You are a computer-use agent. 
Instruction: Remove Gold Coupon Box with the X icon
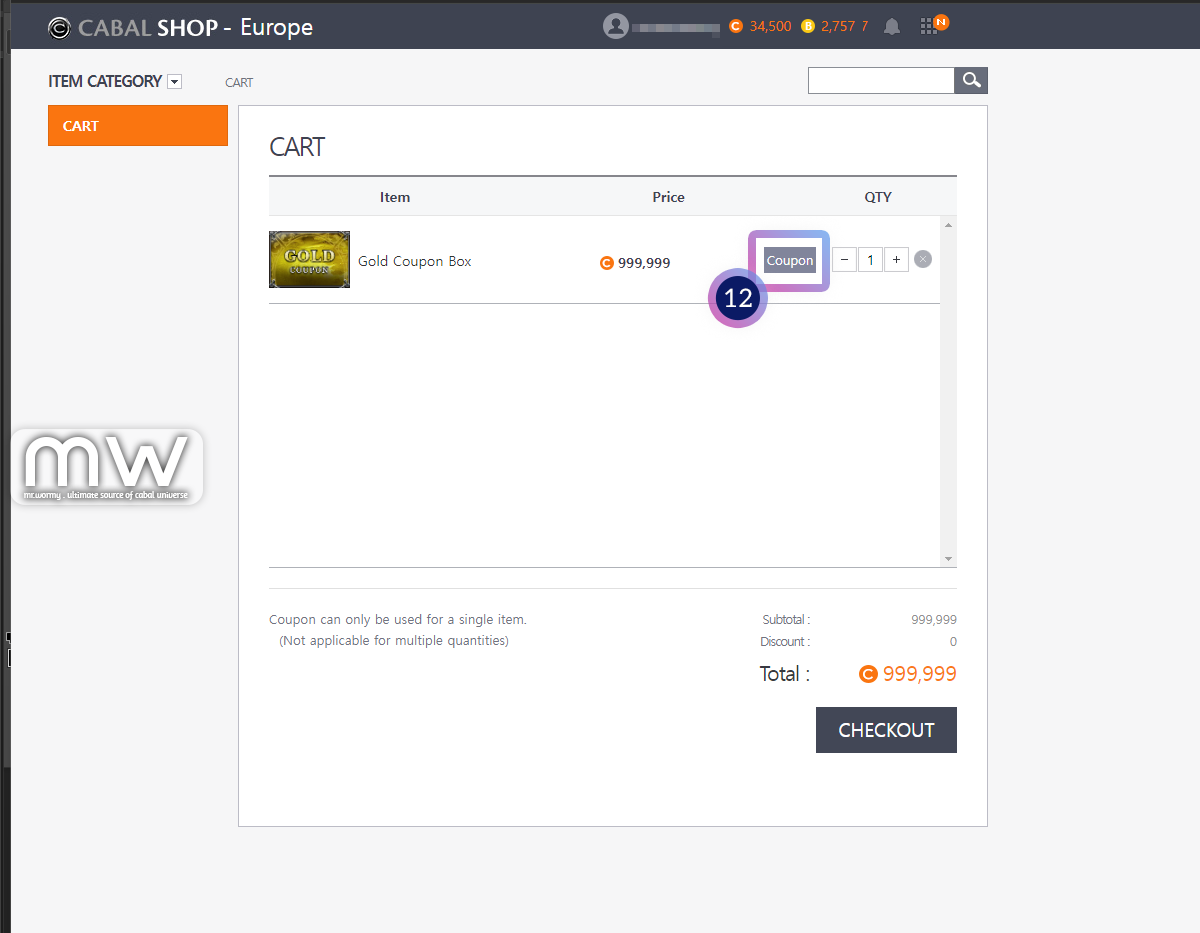click(x=923, y=260)
